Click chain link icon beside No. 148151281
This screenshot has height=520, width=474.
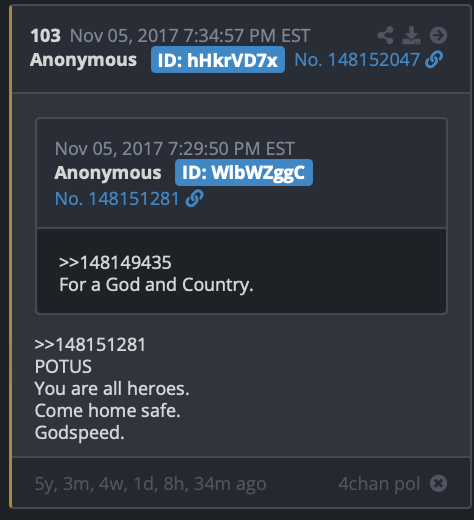[x=195, y=199]
